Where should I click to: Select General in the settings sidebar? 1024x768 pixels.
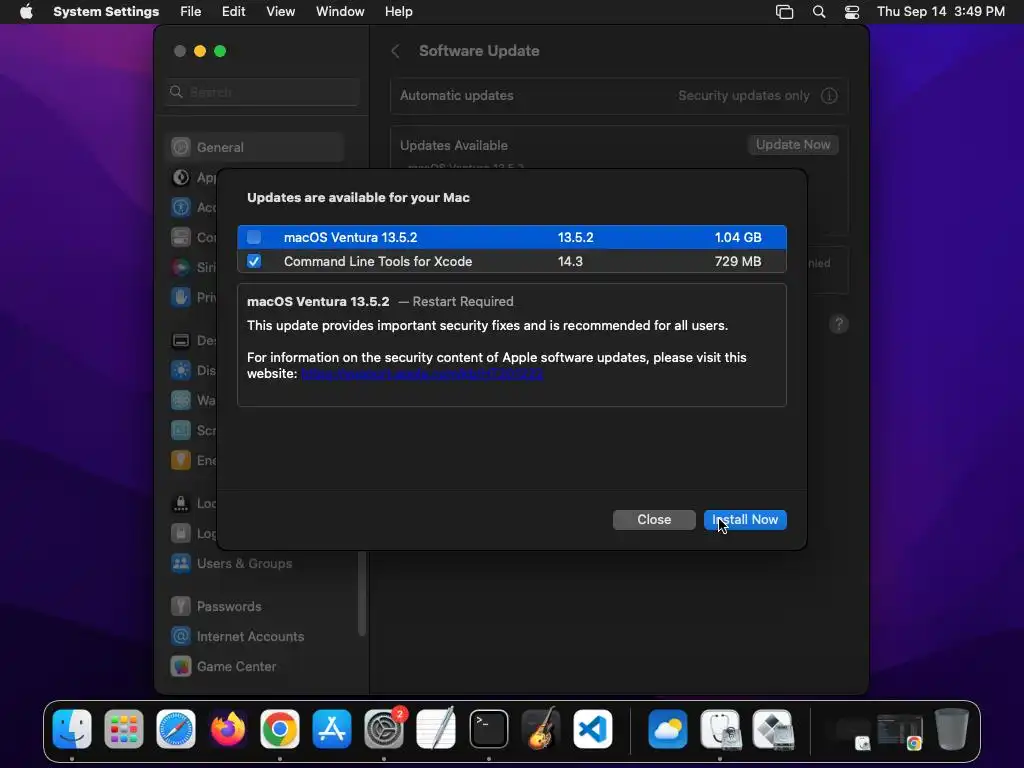click(255, 148)
